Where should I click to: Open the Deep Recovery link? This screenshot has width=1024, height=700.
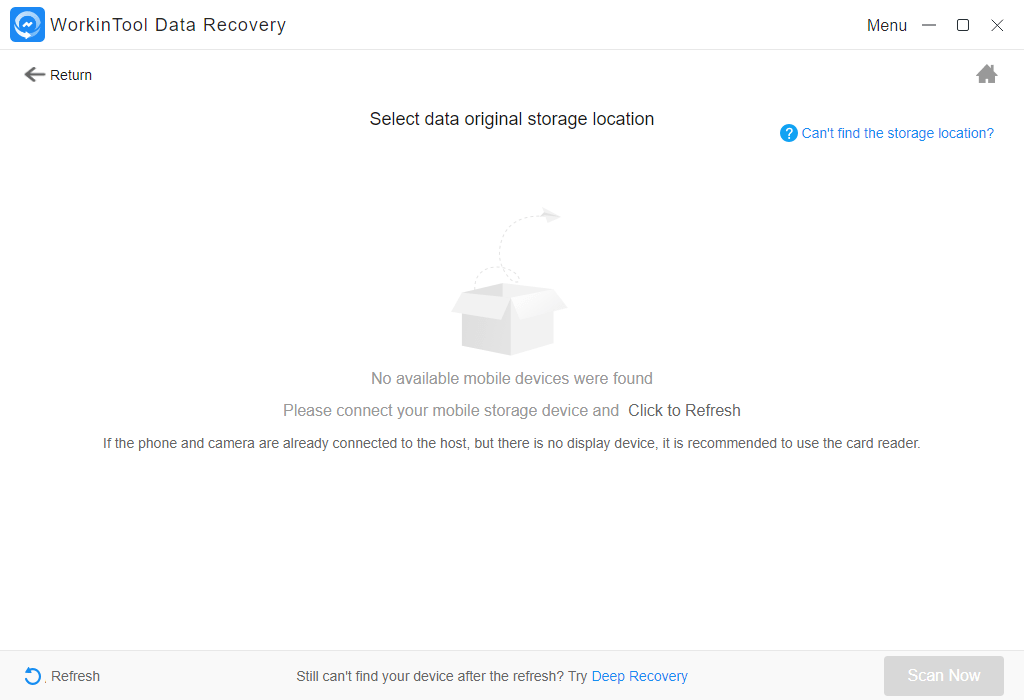pos(639,676)
